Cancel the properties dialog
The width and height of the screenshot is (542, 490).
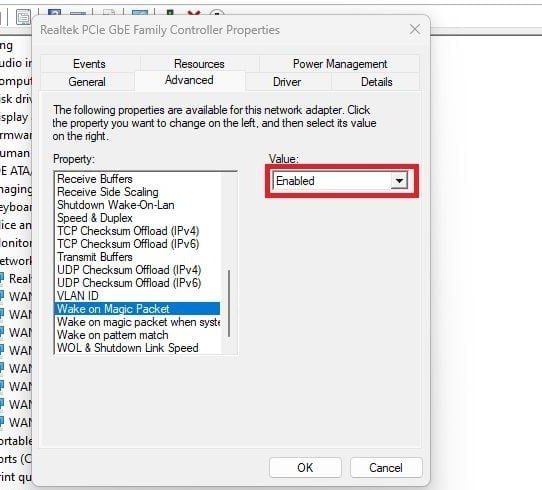(x=386, y=468)
